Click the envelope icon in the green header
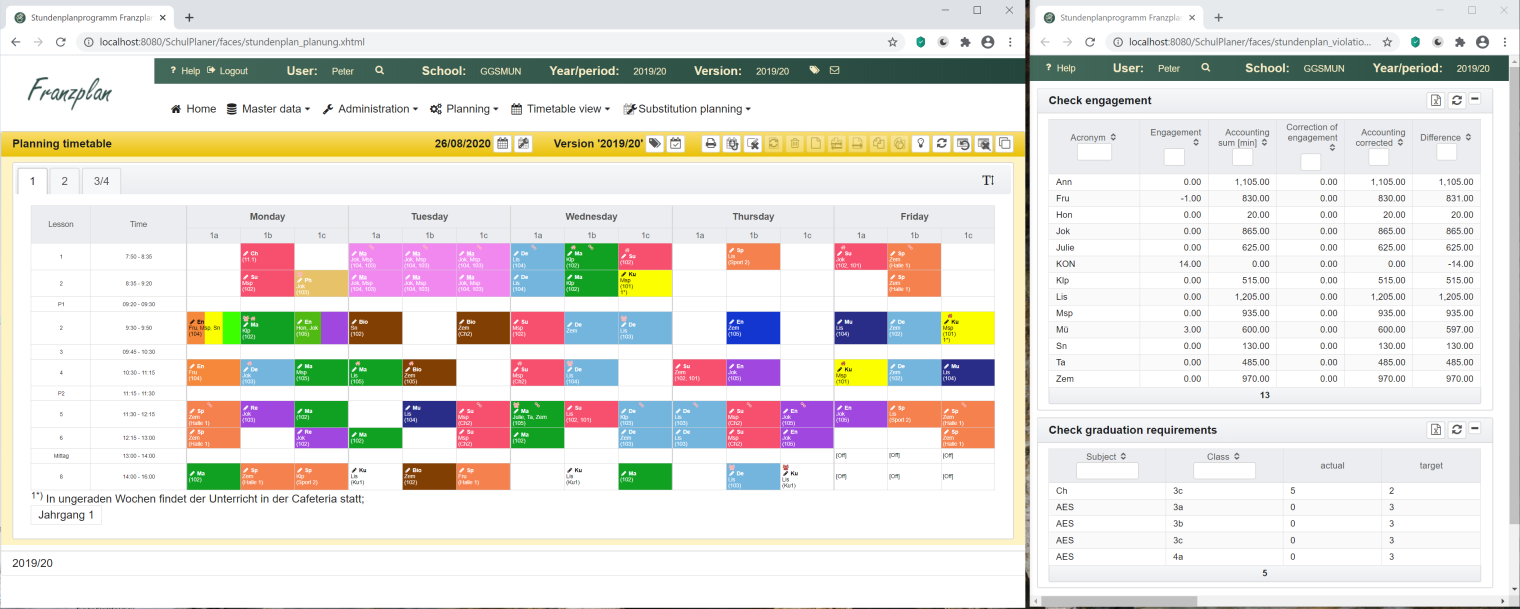The height and width of the screenshot is (609, 1520). tap(834, 71)
